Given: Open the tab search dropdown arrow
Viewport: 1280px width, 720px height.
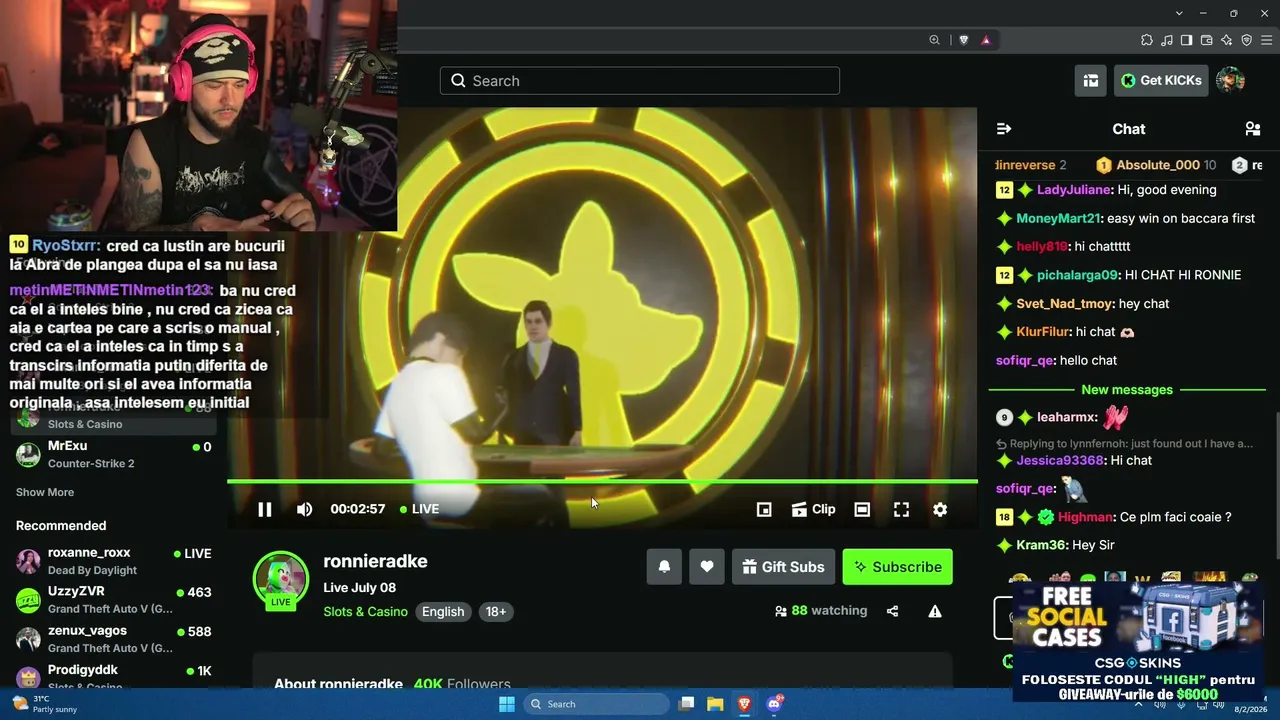Looking at the screenshot, I should click(1180, 13).
